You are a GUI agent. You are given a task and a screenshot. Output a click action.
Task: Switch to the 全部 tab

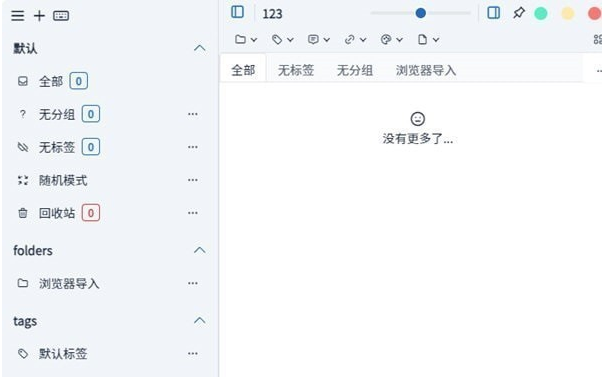click(x=243, y=70)
